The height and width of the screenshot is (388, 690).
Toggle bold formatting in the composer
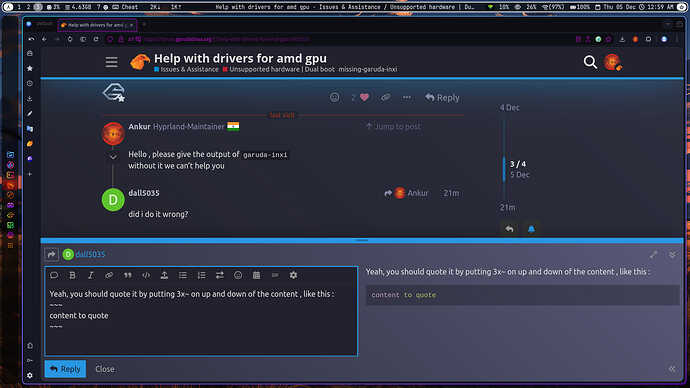[x=72, y=275]
